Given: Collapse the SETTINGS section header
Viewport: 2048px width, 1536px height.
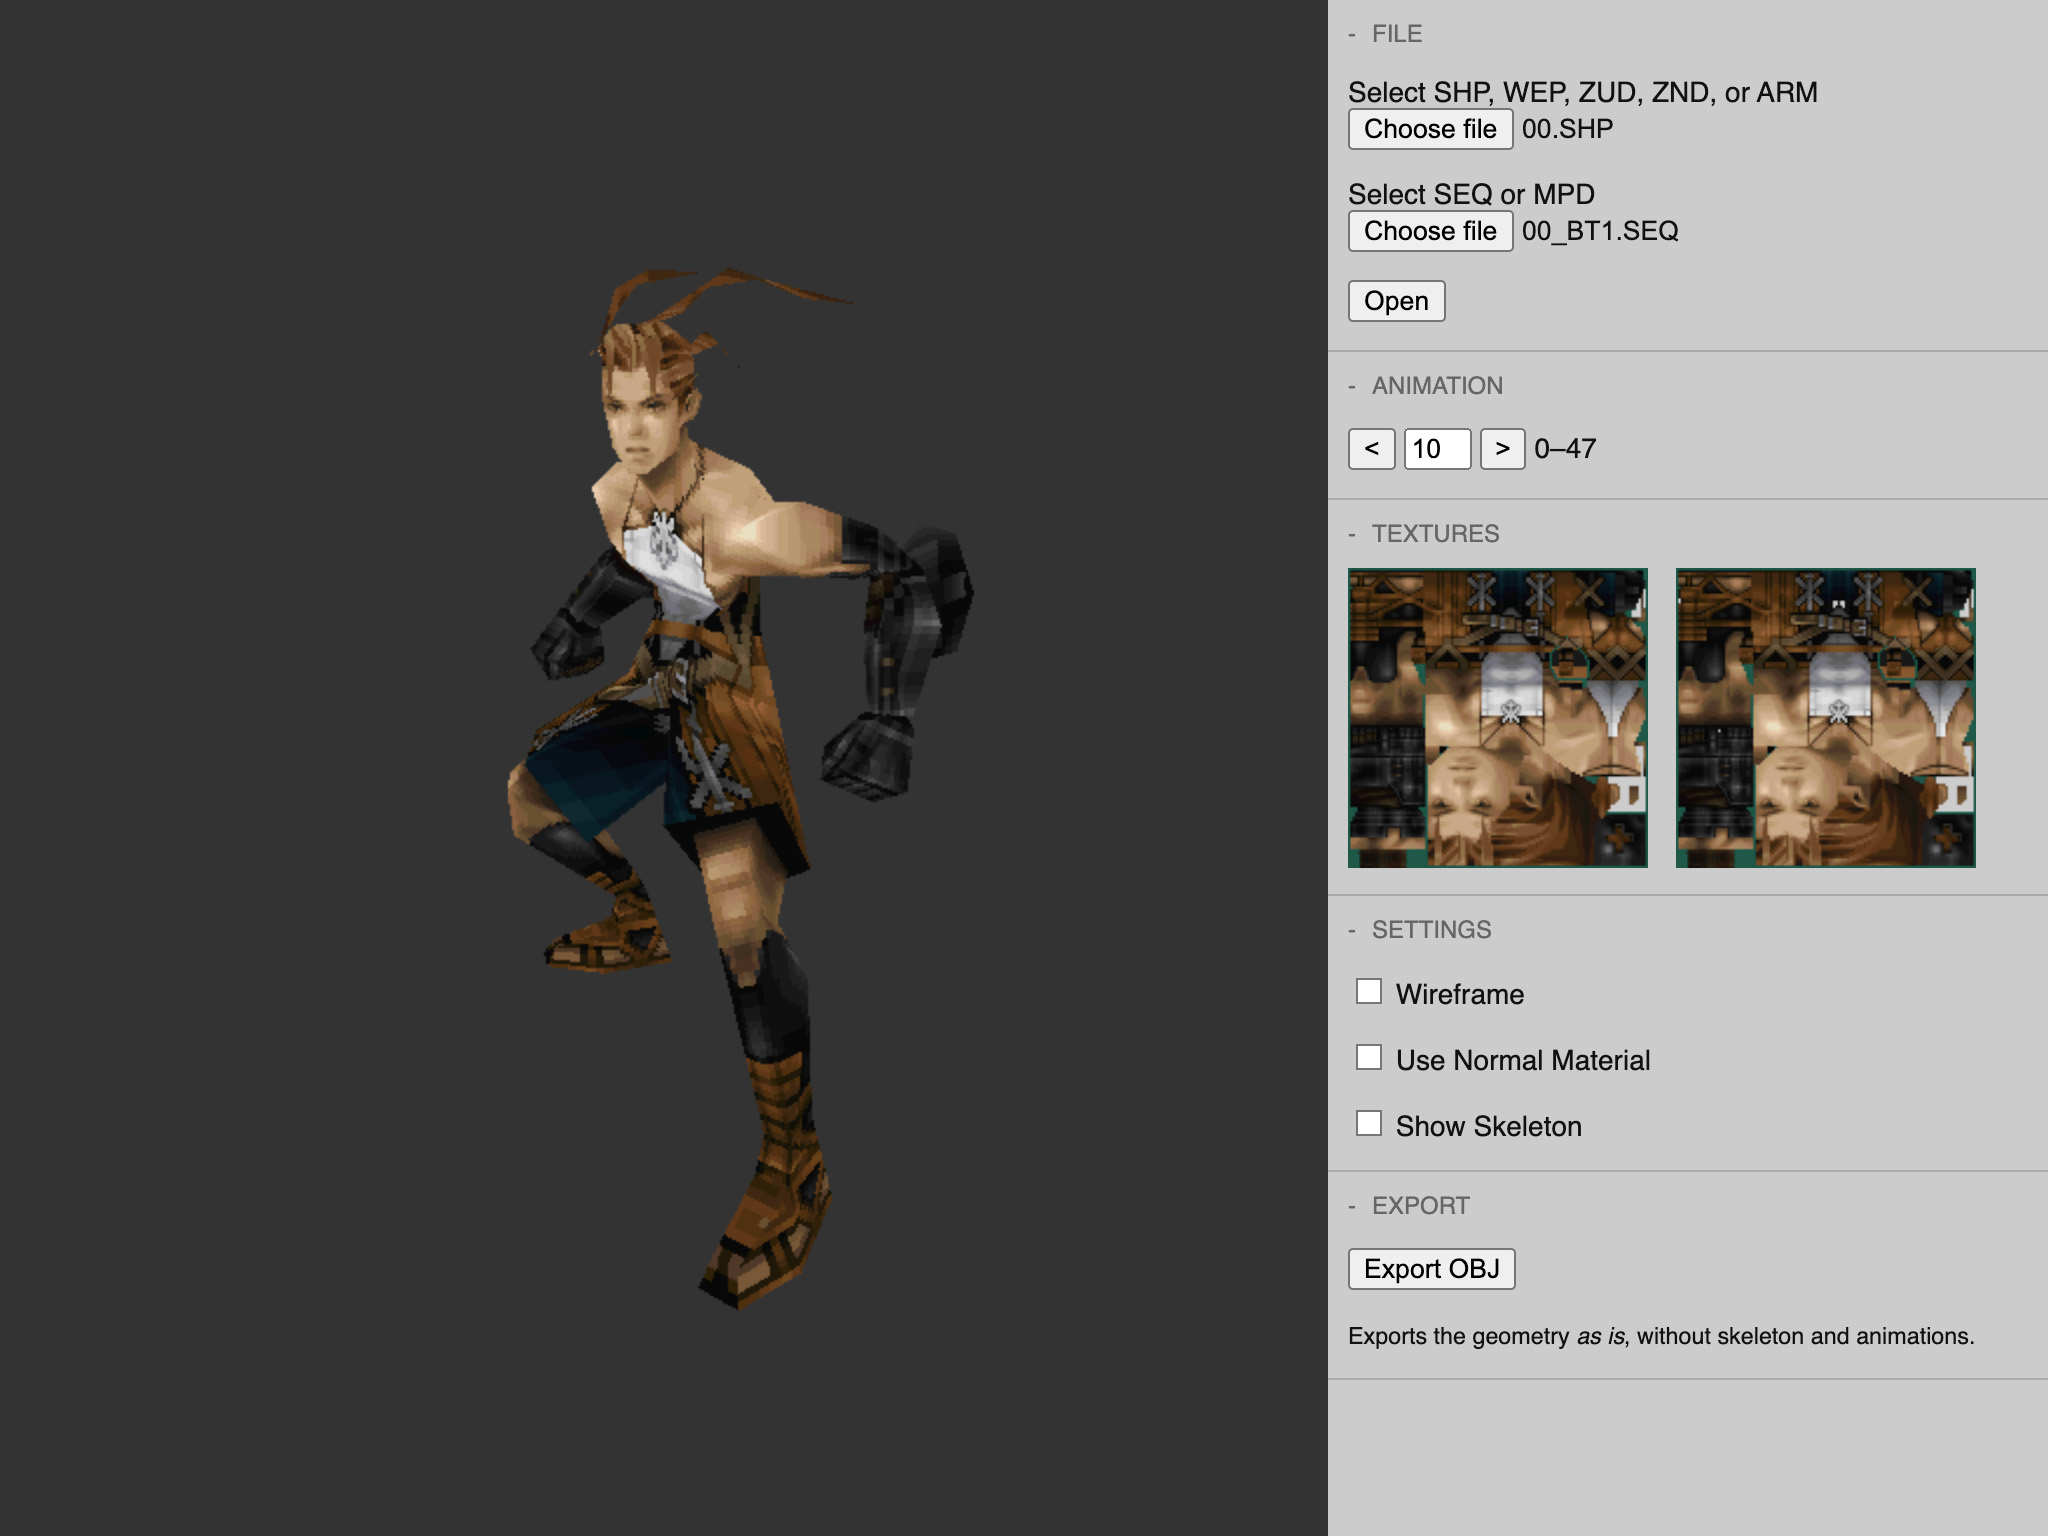Looking at the screenshot, I should (x=1430, y=930).
